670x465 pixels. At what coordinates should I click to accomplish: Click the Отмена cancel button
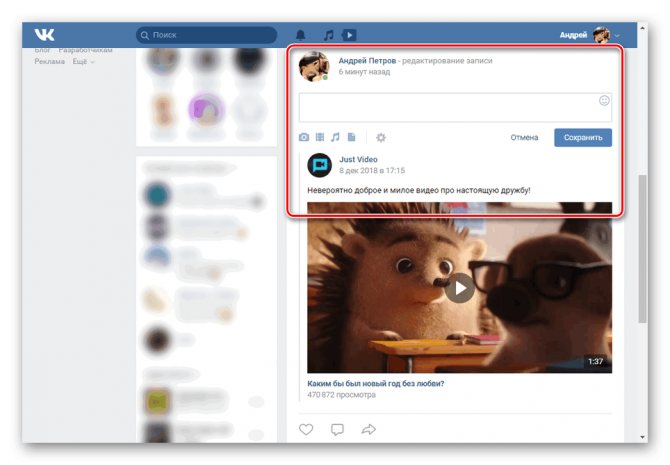524,138
